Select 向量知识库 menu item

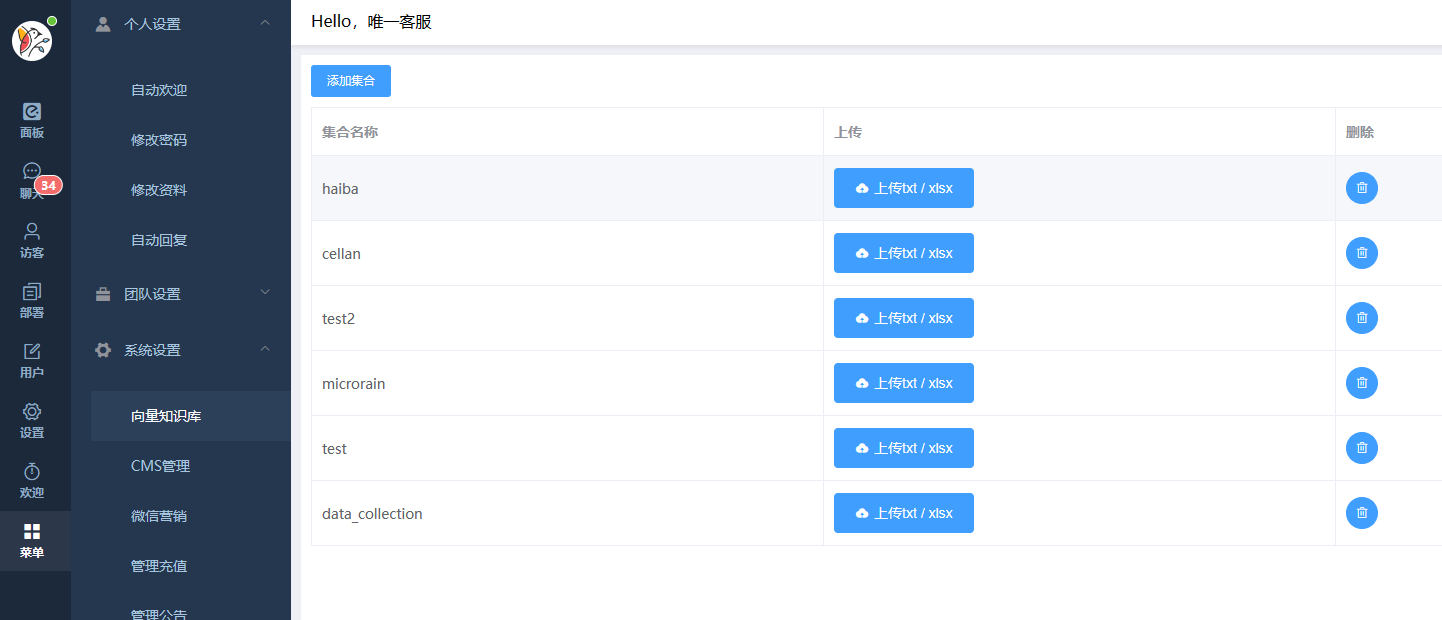pos(166,416)
